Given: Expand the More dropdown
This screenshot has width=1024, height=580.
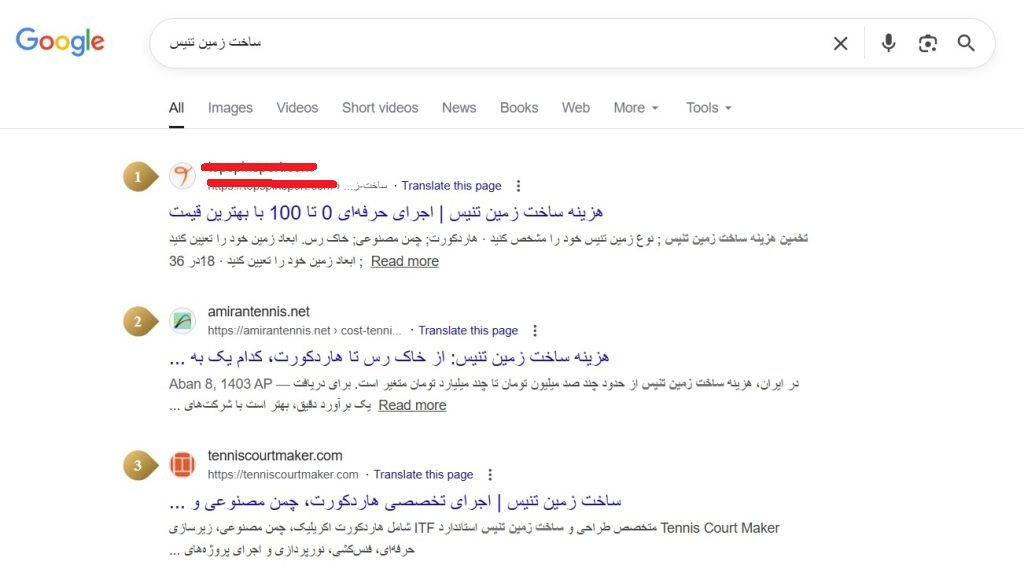Looking at the screenshot, I should tap(635, 108).
